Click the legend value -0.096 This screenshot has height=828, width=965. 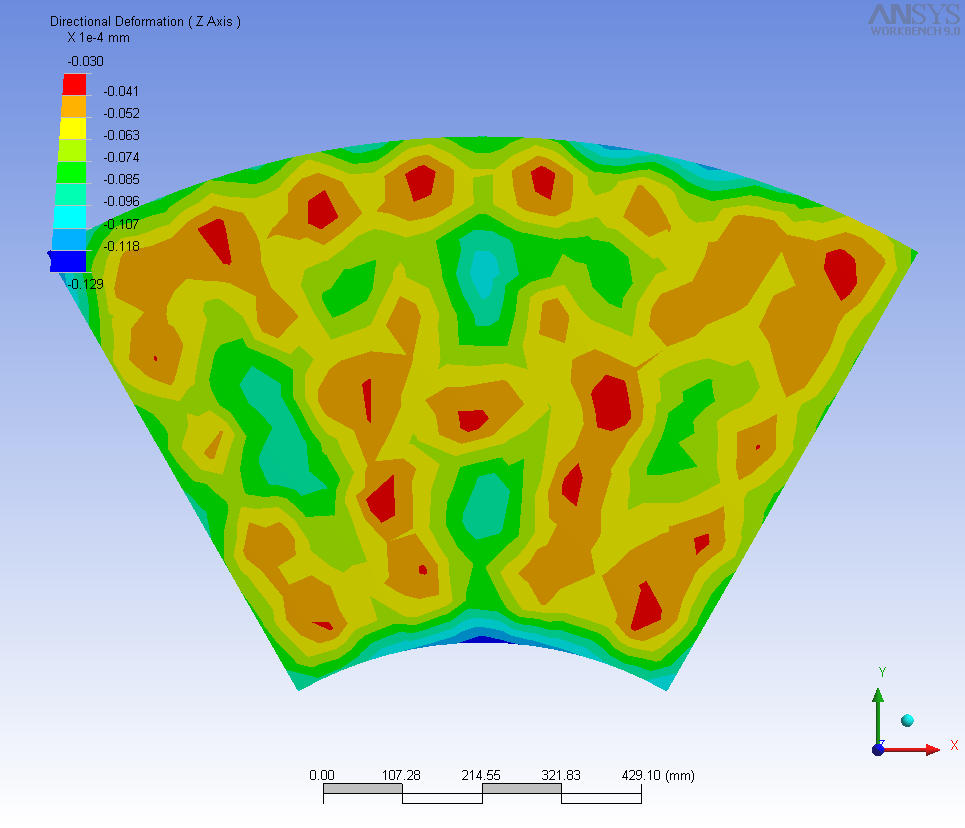pos(121,201)
